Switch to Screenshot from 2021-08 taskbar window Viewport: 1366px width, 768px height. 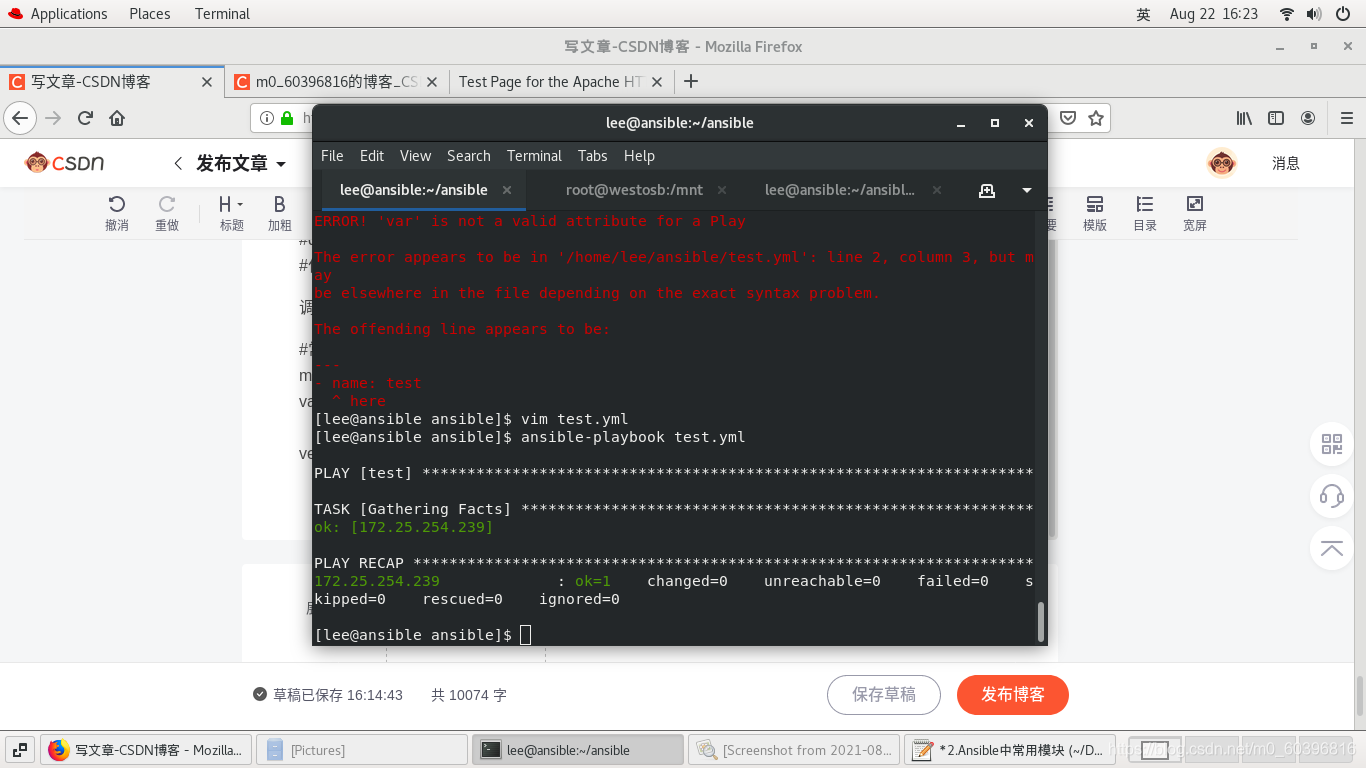(794, 750)
